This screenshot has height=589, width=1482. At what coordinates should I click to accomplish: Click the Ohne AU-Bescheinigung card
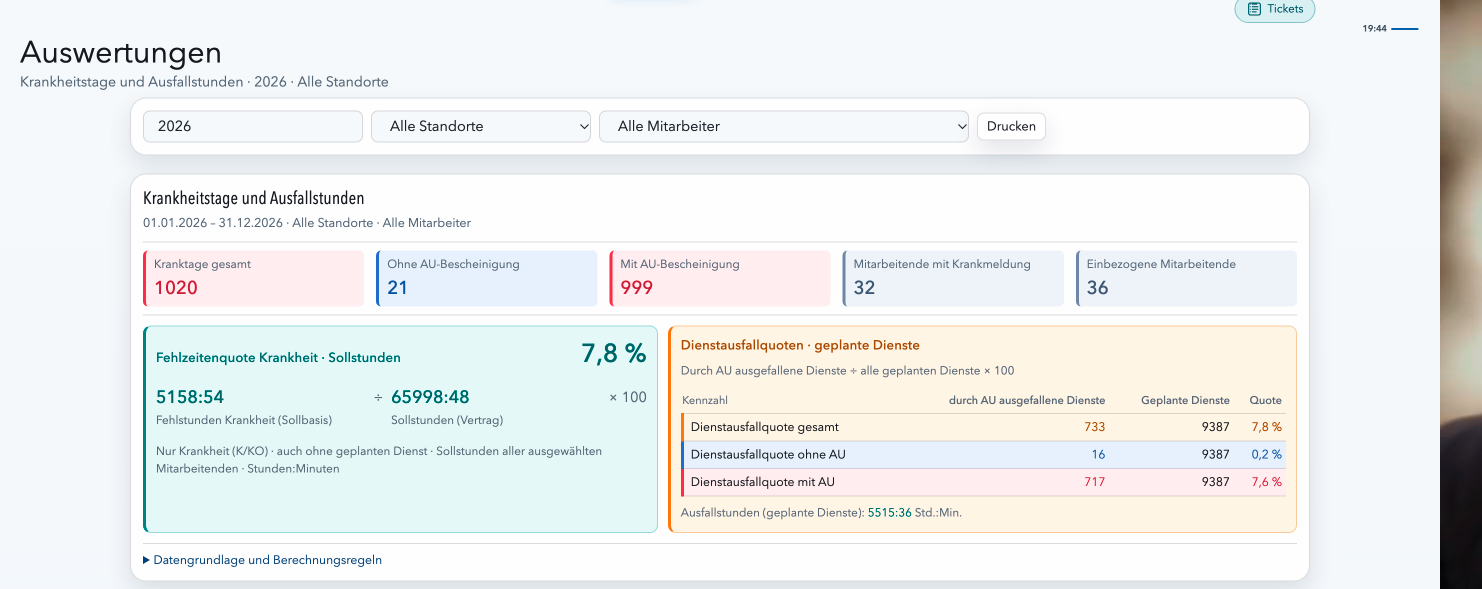[x=487, y=278]
